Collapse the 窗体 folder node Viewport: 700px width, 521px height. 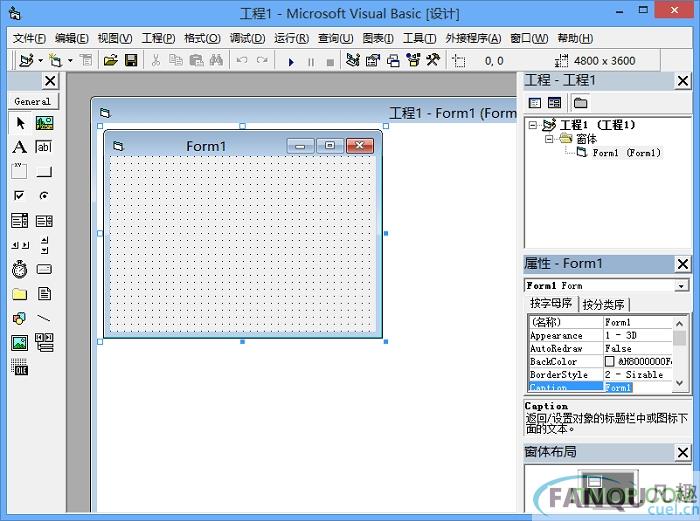(549, 140)
